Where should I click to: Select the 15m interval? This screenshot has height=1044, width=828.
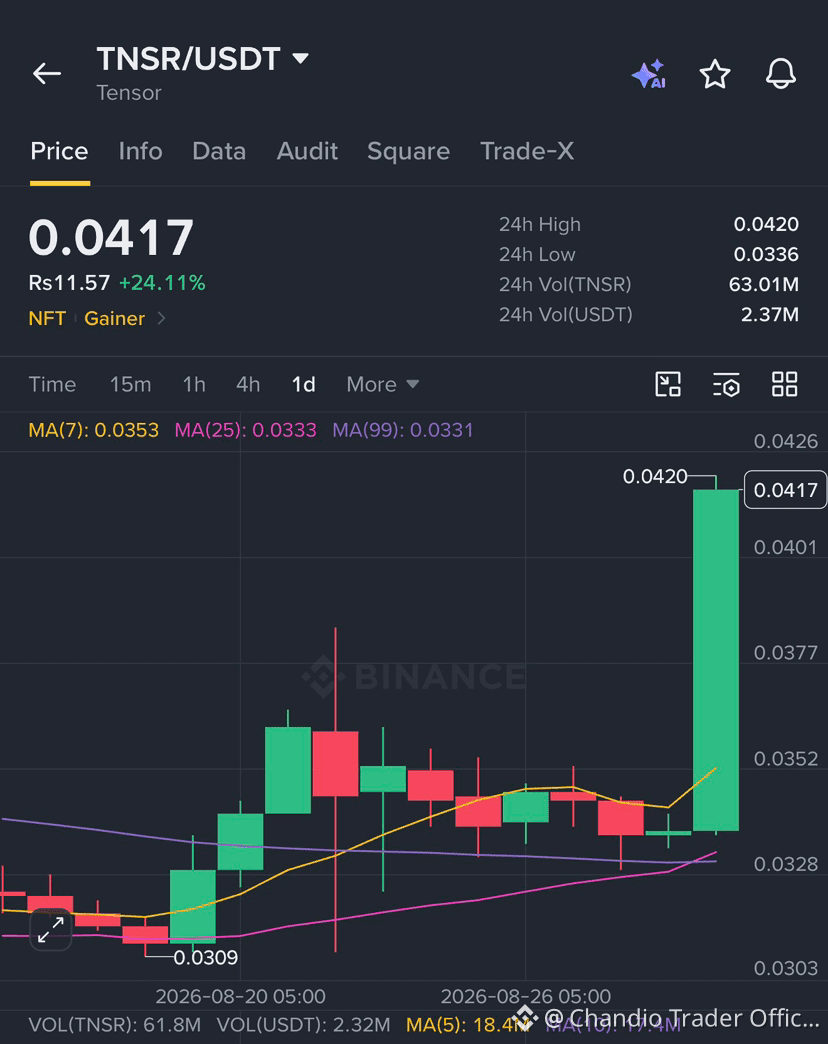click(x=130, y=384)
